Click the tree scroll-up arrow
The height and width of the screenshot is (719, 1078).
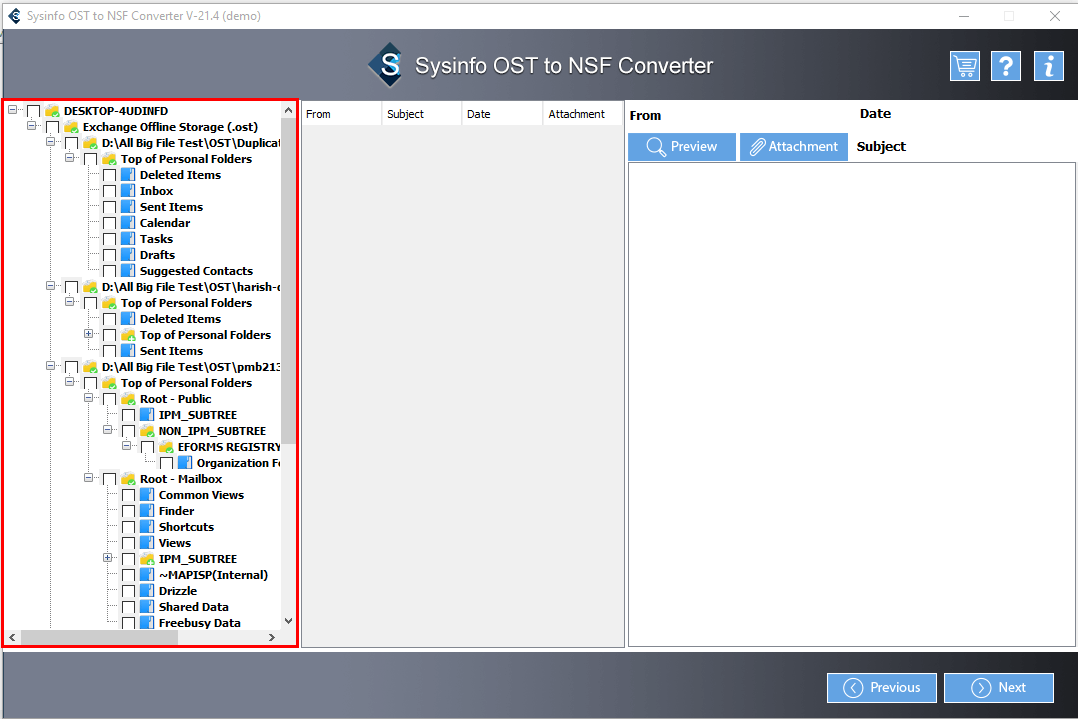click(289, 110)
